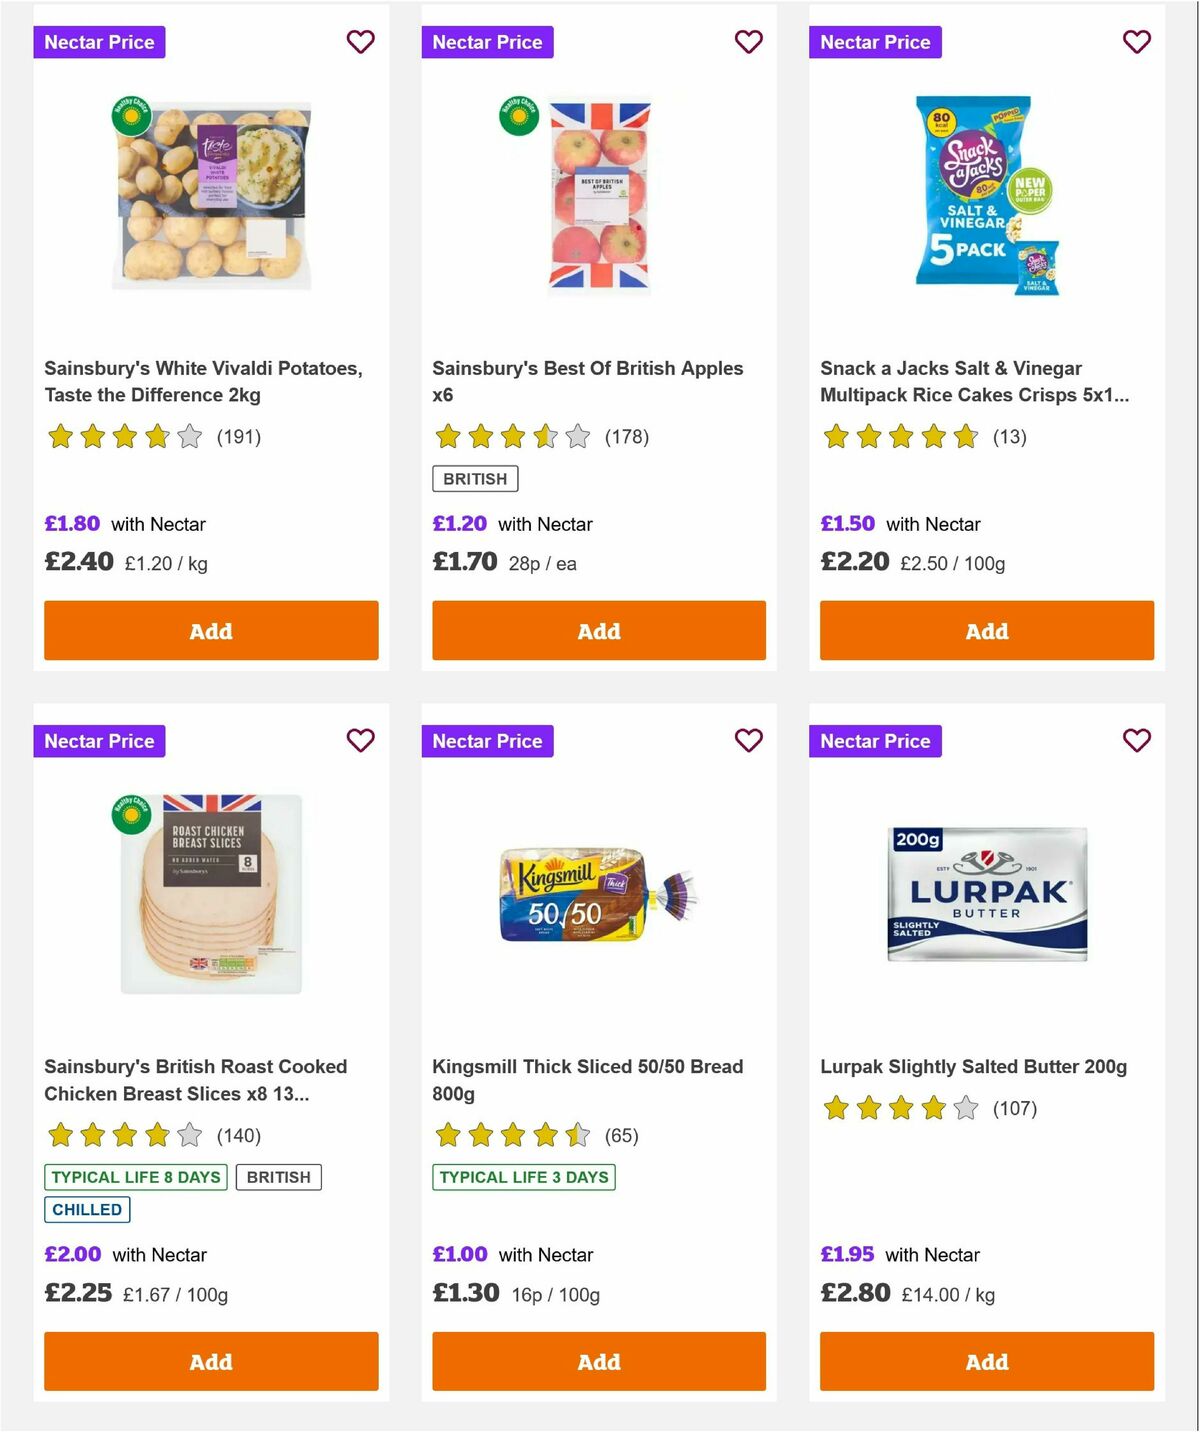
Task: Click the TYPICAL LIFE 3 DAYS tag on bread
Action: click(524, 1177)
